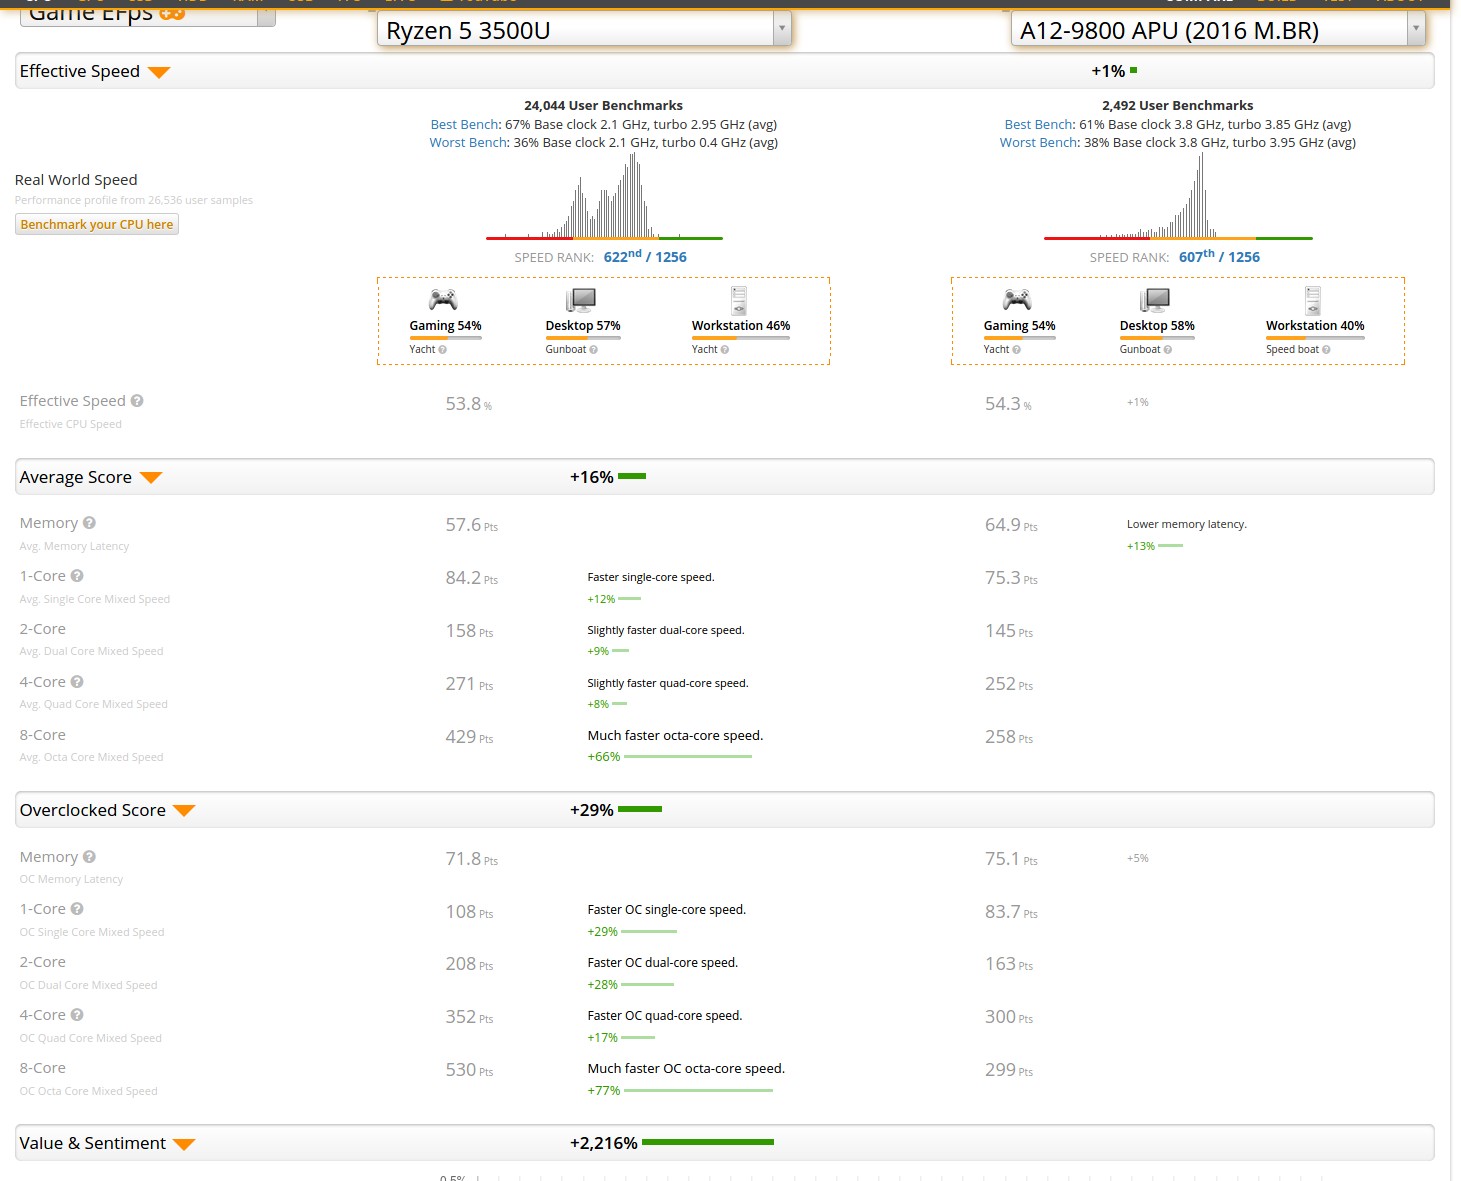
Task: Click the Lower memory latency text
Action: click(x=1186, y=524)
